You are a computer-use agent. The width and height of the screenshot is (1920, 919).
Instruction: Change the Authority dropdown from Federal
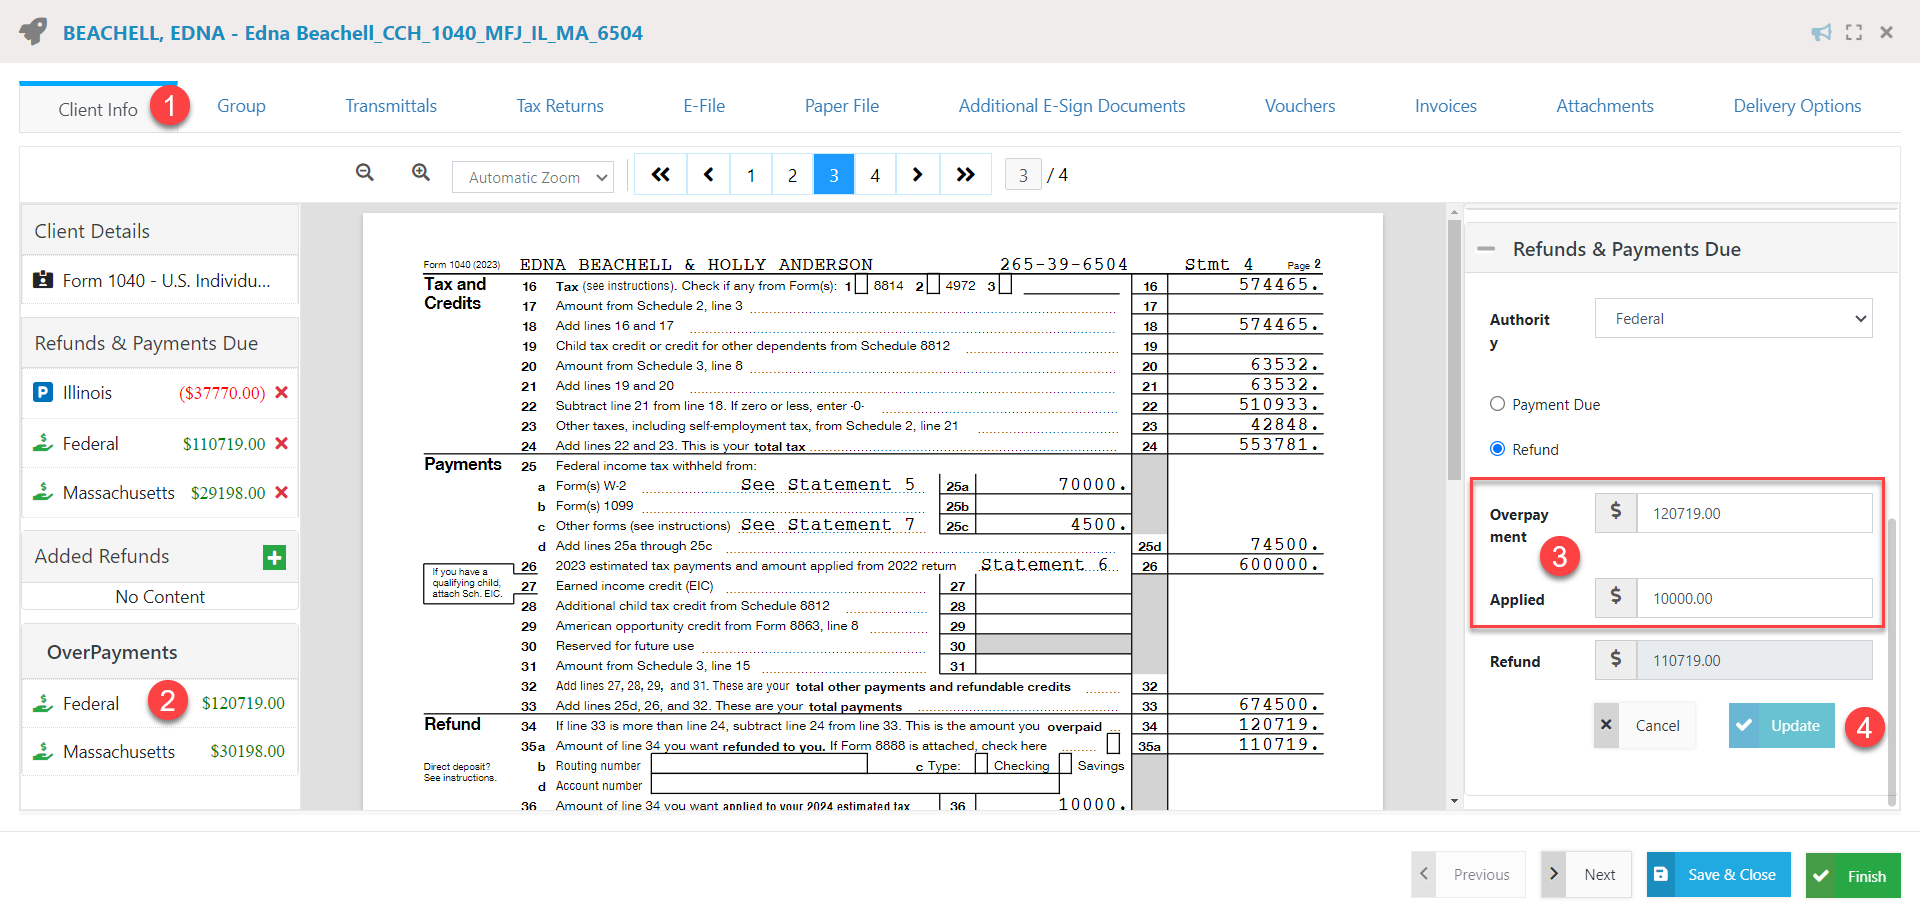[x=1733, y=318]
